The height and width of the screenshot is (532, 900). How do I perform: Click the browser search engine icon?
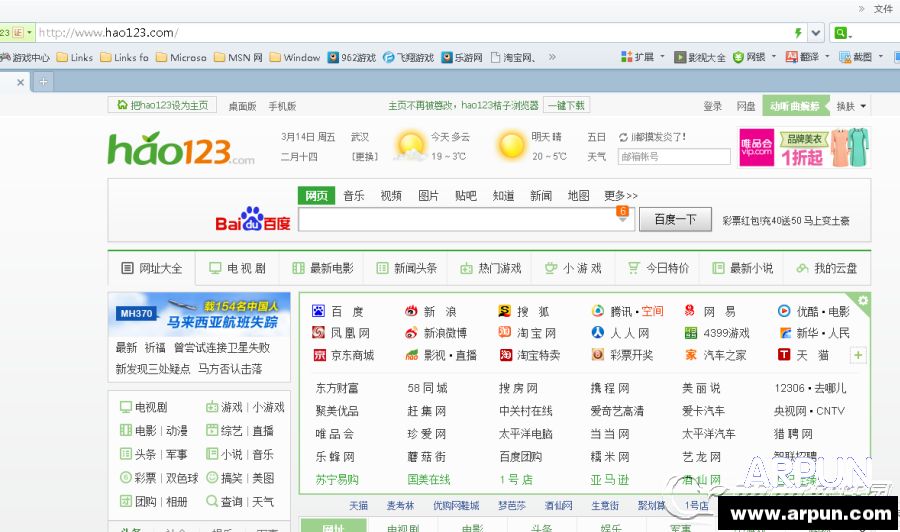(x=840, y=33)
